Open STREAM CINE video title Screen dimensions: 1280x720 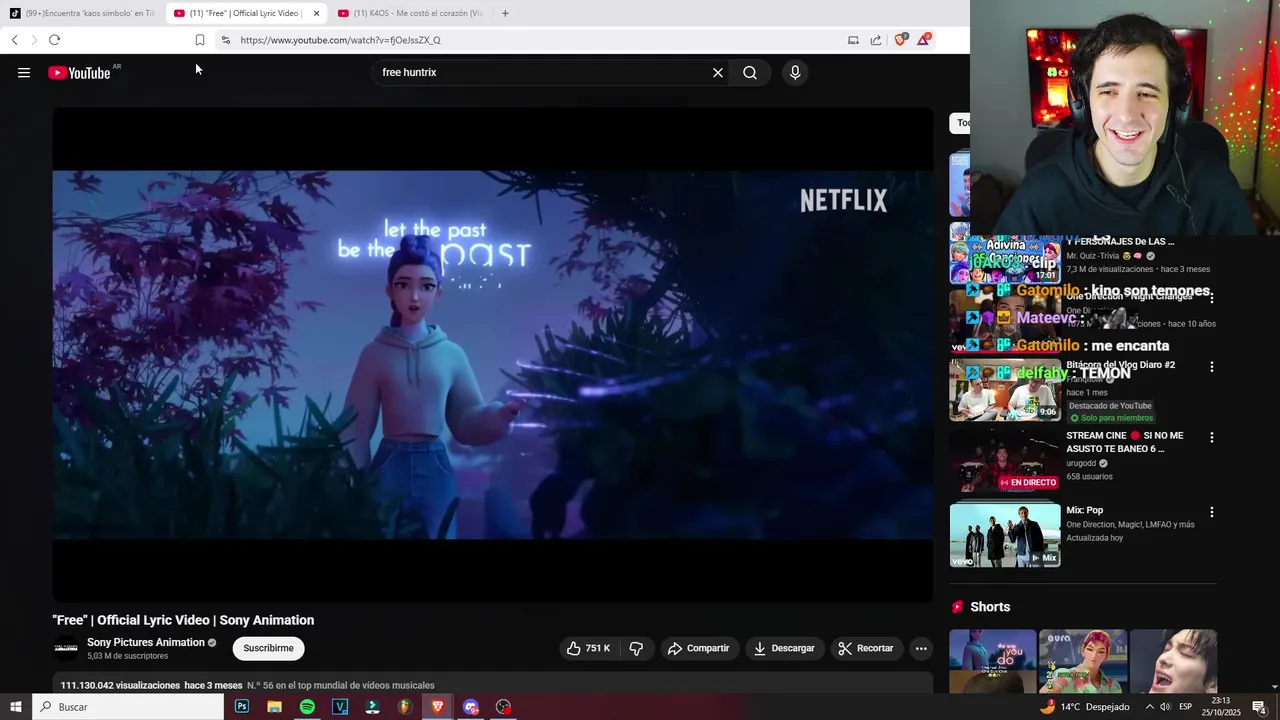coord(1125,442)
